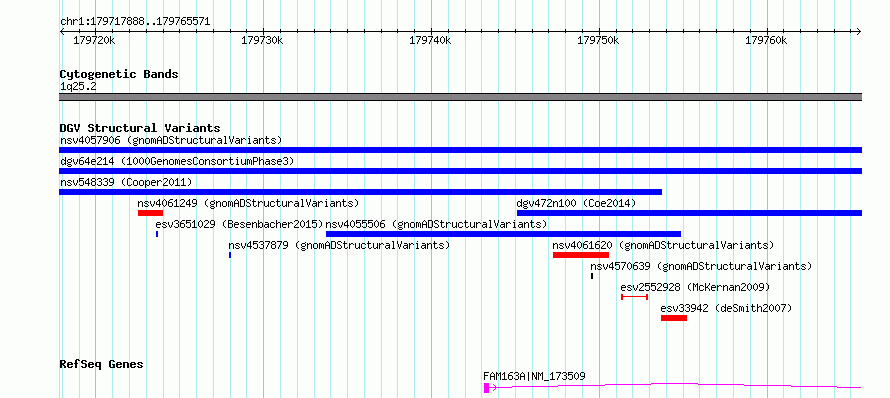Select the blue bar under nsv4057906

(460, 150)
